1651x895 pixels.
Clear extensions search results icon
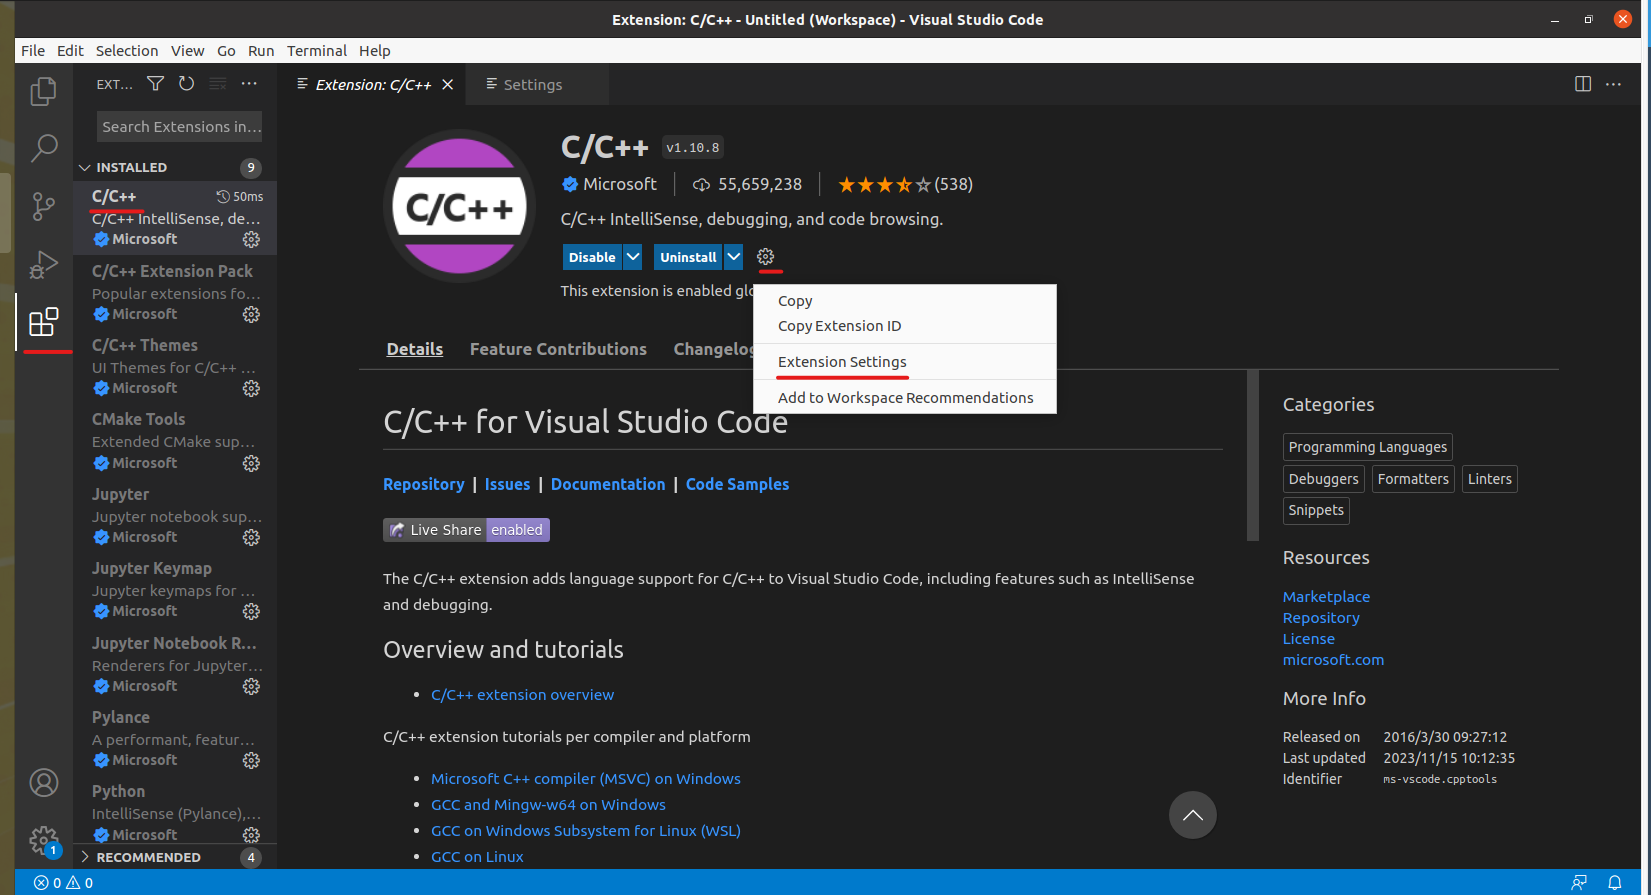tap(218, 84)
